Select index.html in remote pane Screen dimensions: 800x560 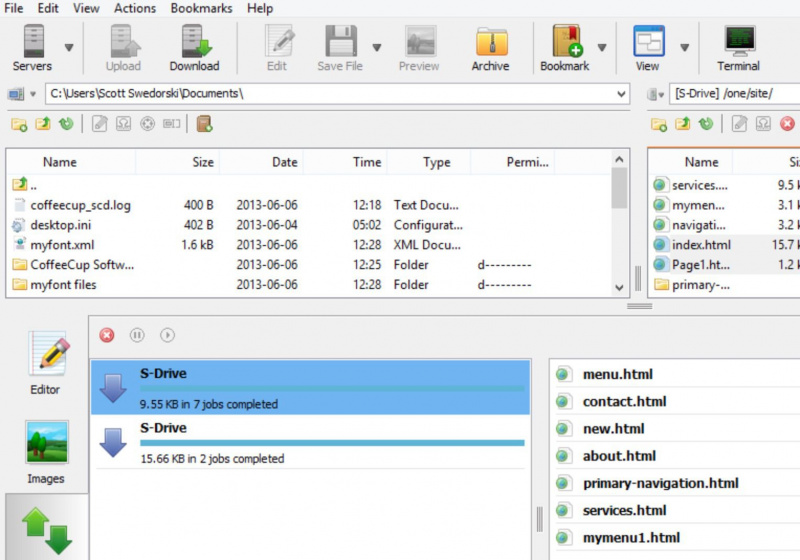coord(725,245)
